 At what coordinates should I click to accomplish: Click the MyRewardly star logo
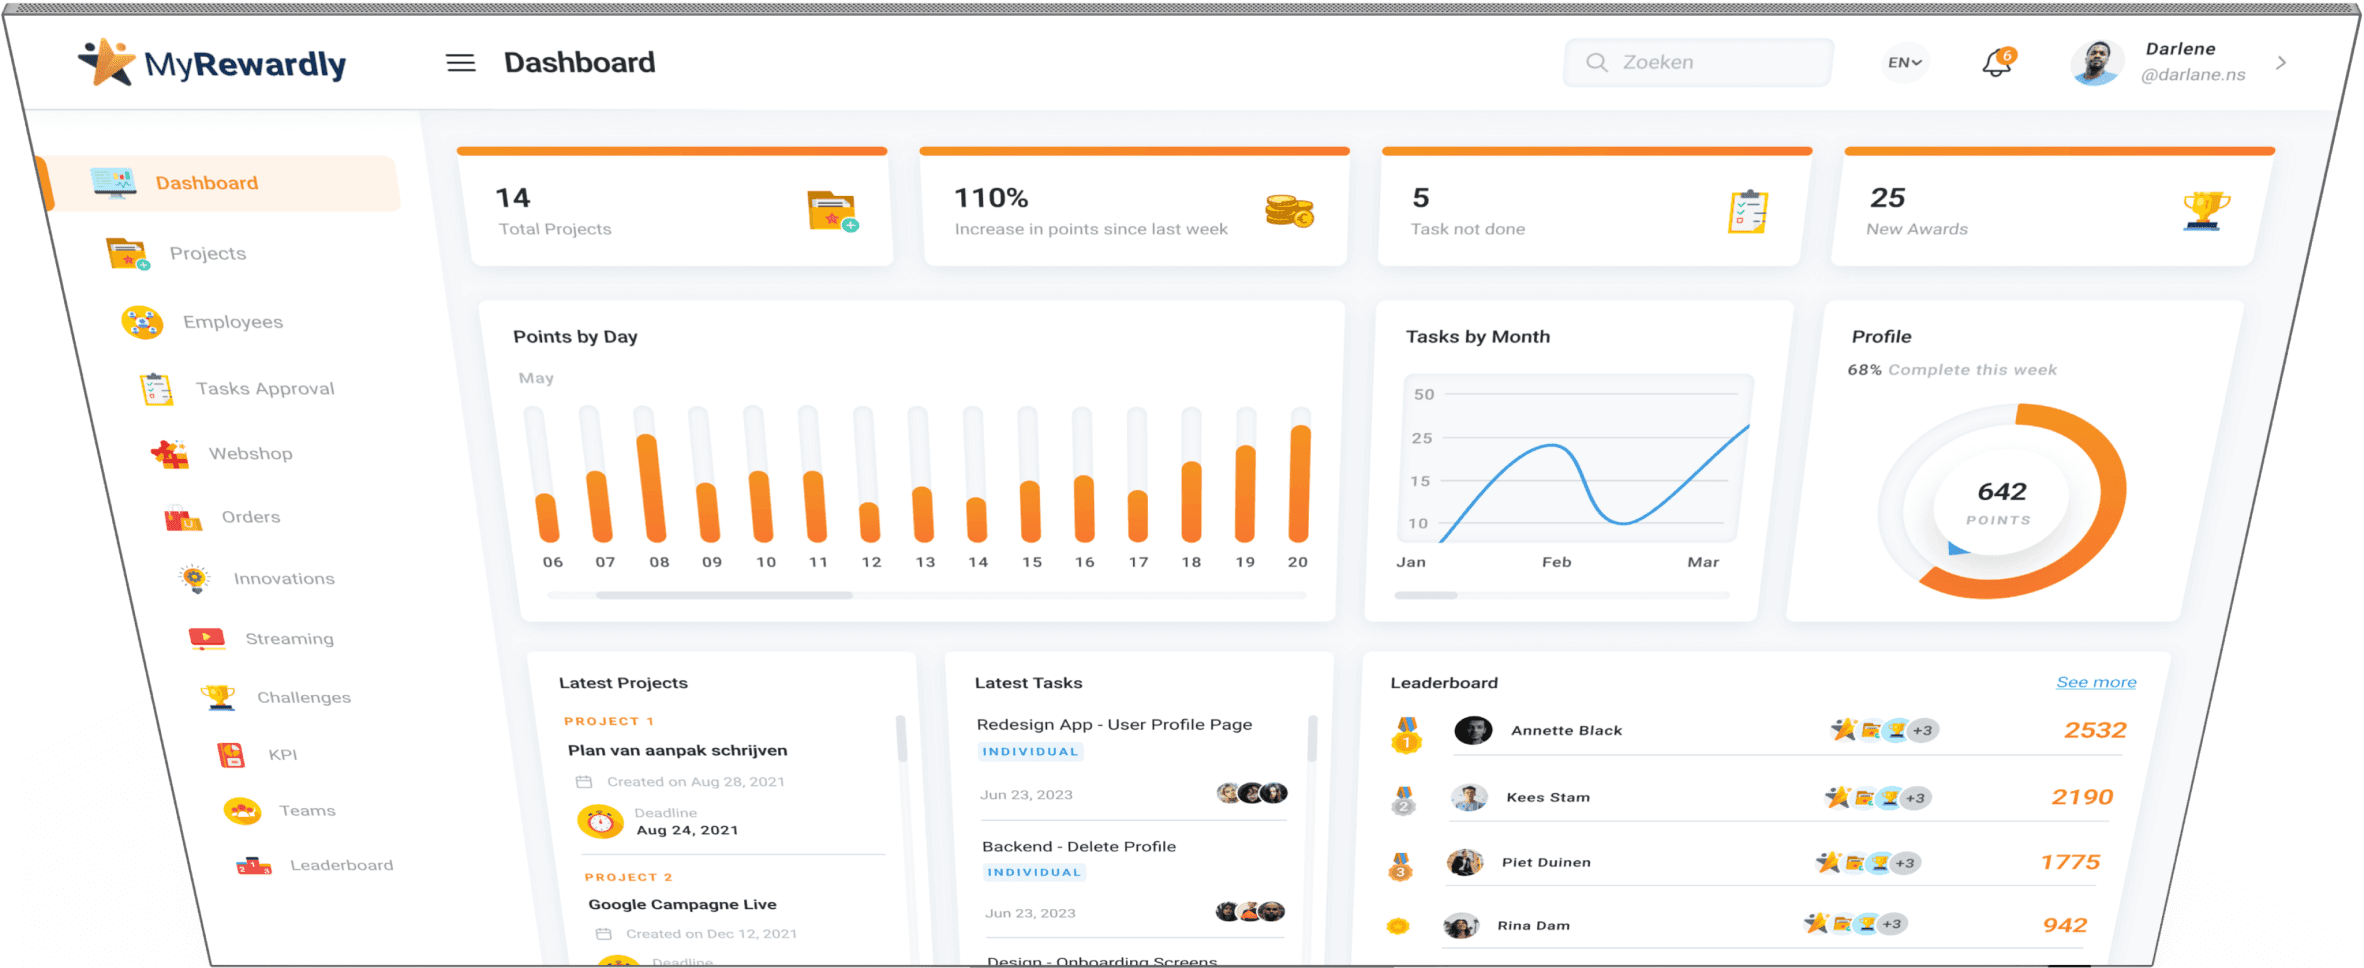pos(106,62)
